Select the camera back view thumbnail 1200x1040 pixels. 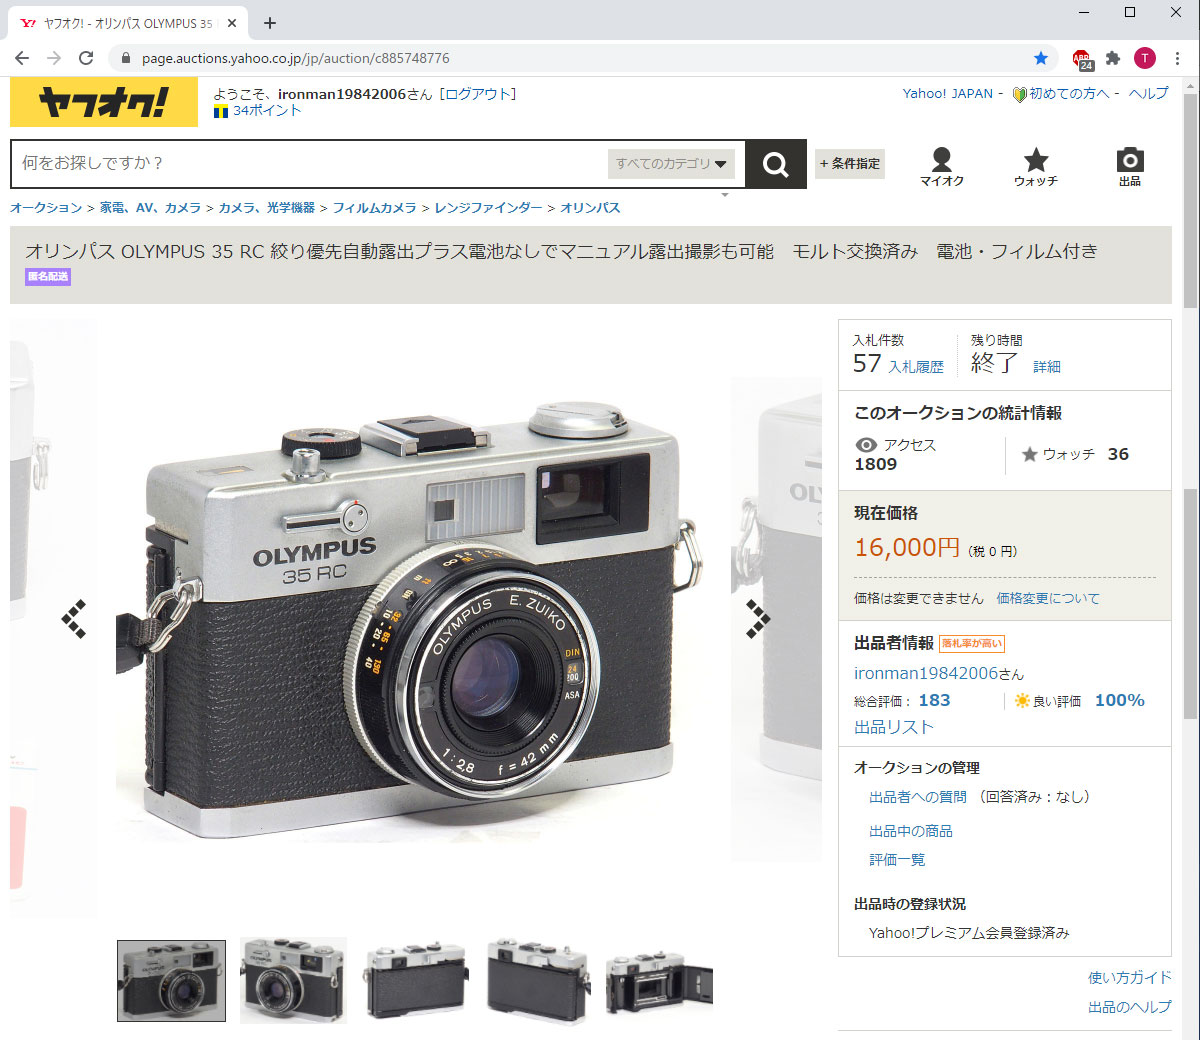pyautogui.click(x=416, y=980)
